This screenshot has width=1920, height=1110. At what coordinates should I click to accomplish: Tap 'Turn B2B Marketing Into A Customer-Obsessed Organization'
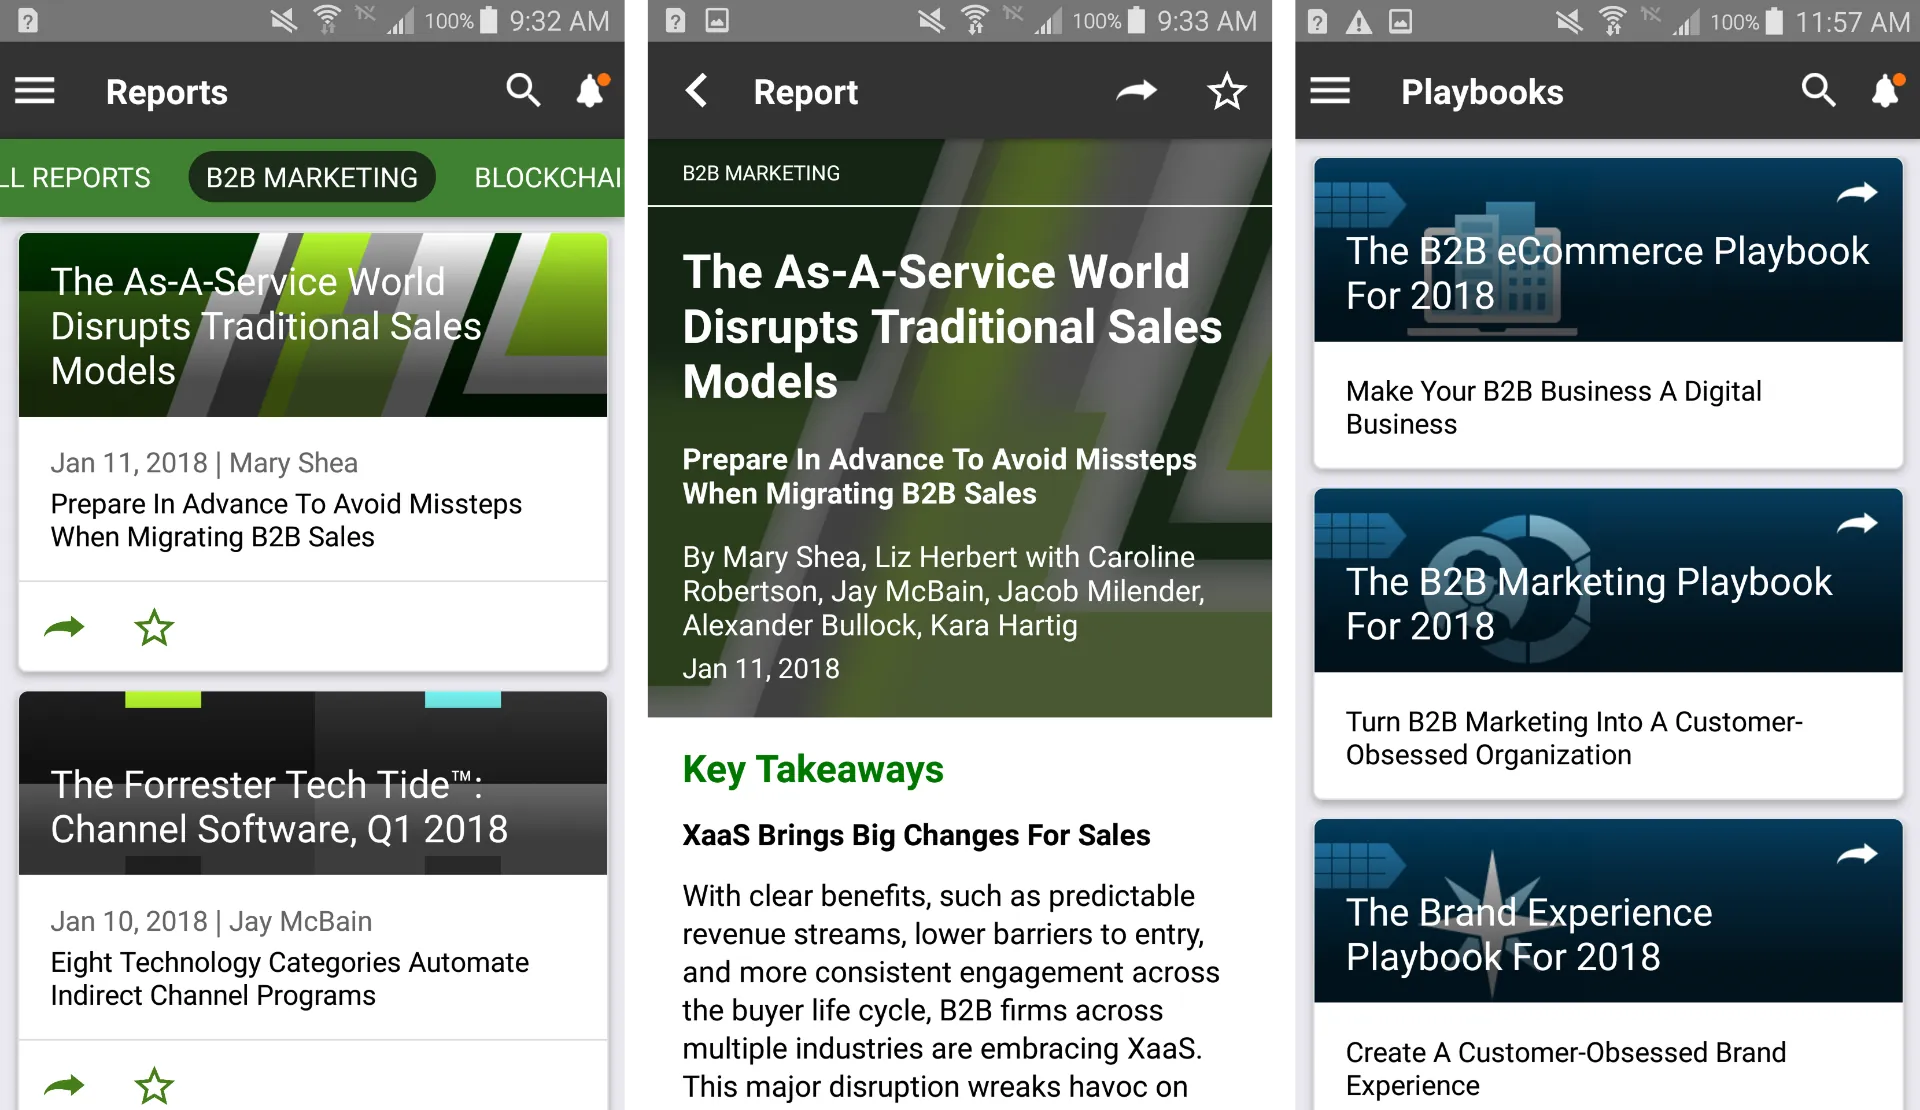point(1574,738)
